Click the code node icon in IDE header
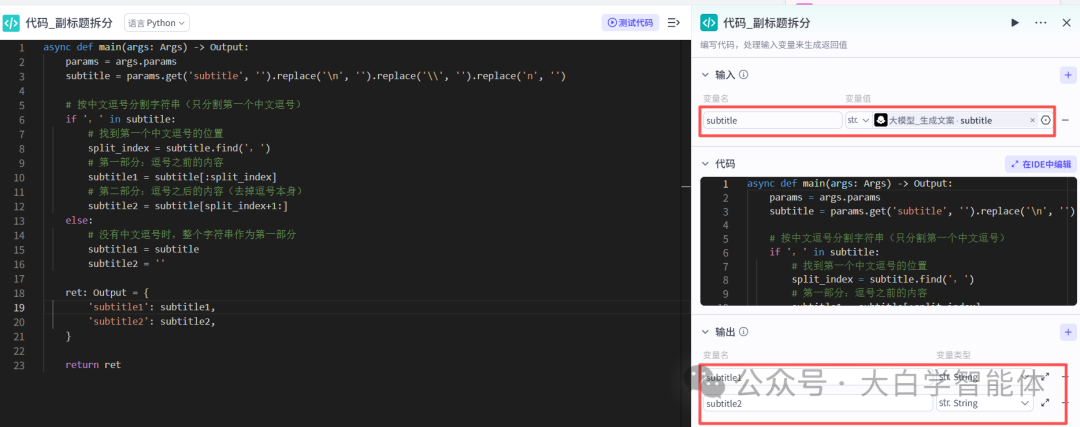The width and height of the screenshot is (1080, 427). 11,23
